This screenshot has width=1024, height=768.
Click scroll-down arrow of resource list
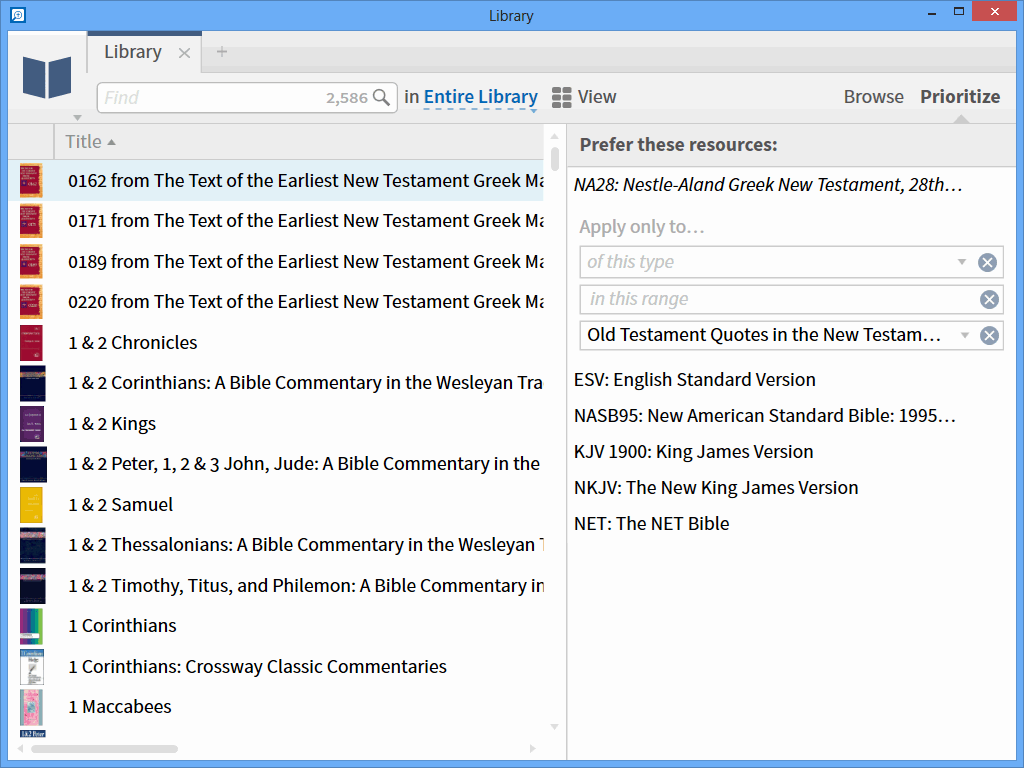pos(554,727)
